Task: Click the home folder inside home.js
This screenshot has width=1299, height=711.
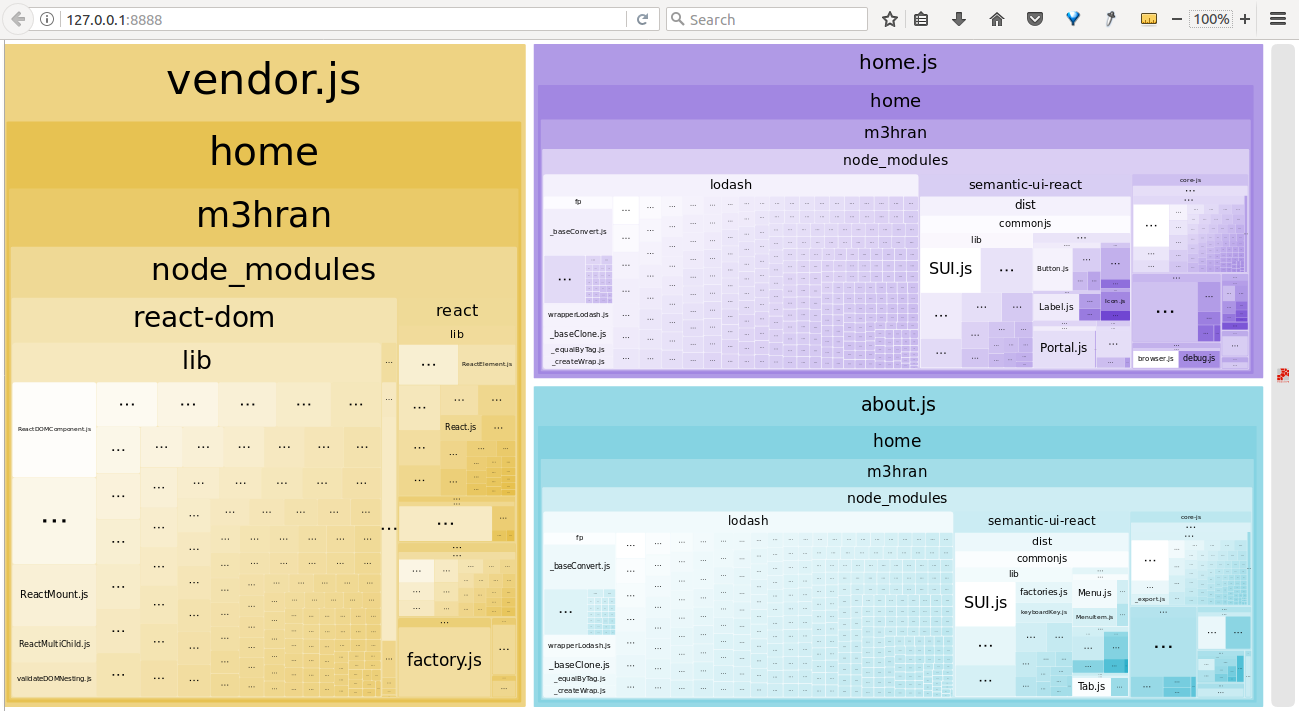Action: pyautogui.click(x=895, y=101)
